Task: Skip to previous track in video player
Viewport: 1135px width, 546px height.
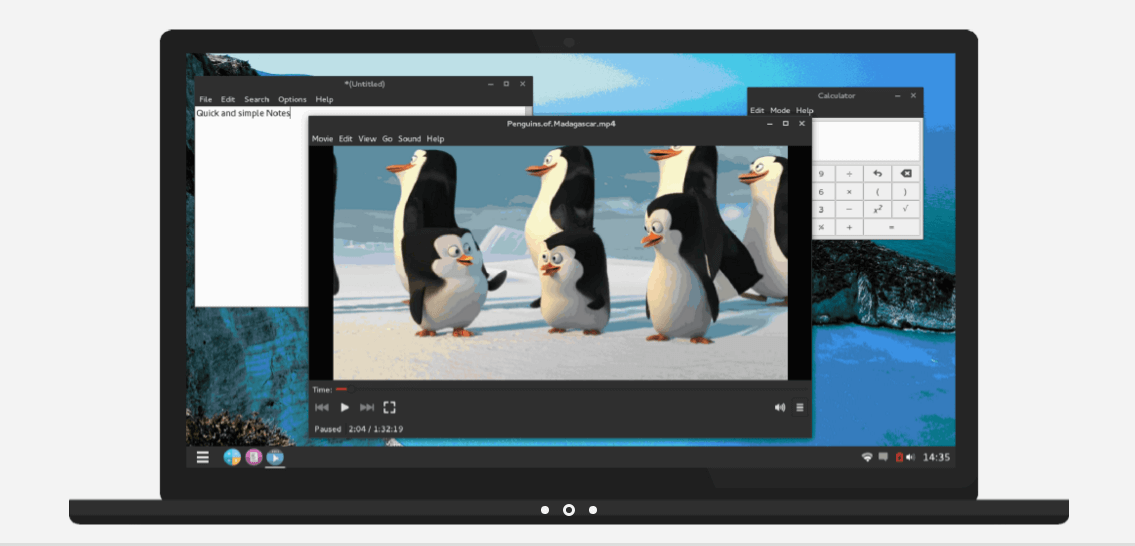Action: click(322, 408)
